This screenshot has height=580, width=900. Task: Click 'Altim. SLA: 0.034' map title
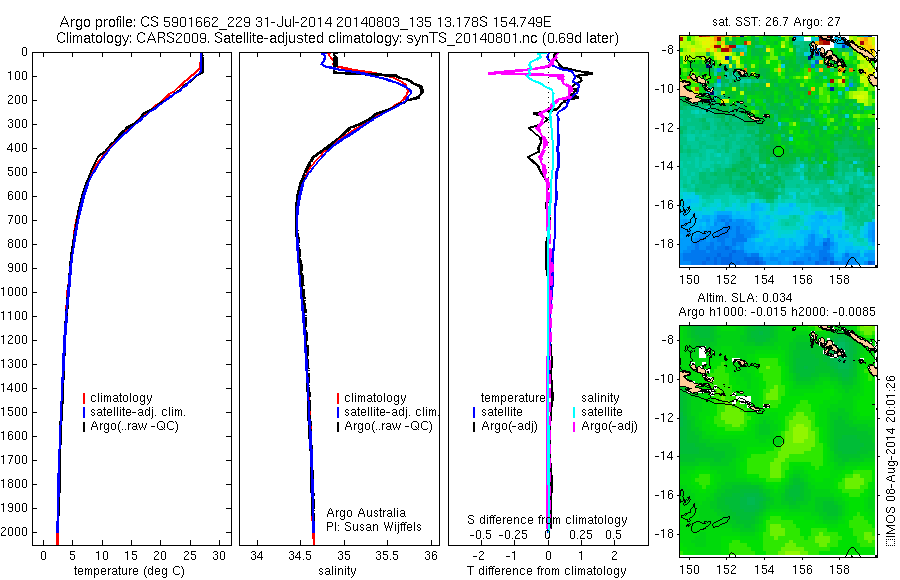(744, 298)
